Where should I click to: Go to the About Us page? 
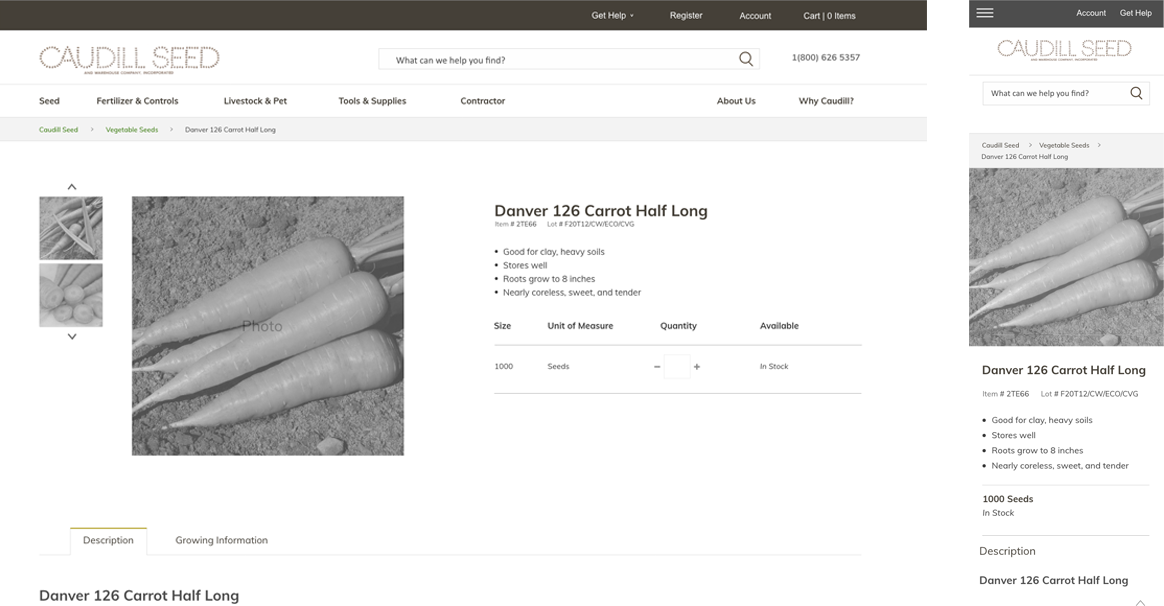tap(736, 101)
